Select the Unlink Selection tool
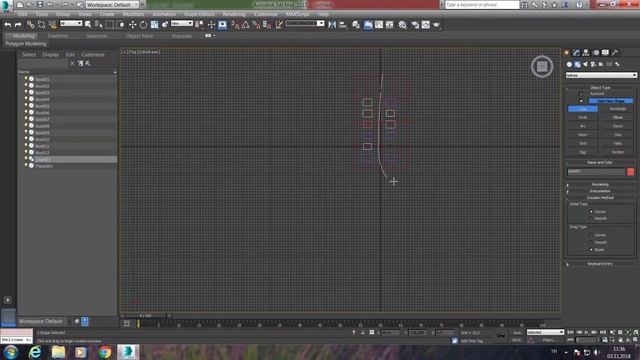This screenshot has width=640, height=360. click(x=41, y=25)
